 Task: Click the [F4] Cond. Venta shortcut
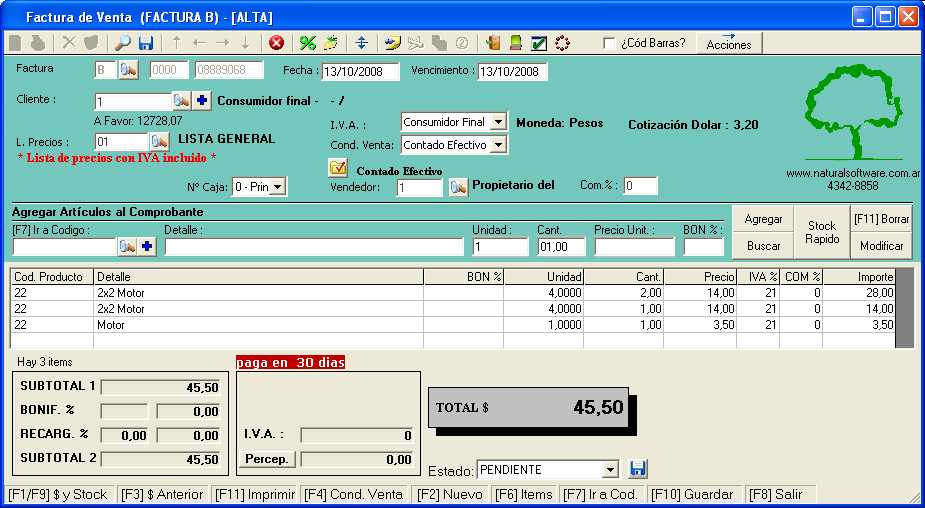point(353,494)
